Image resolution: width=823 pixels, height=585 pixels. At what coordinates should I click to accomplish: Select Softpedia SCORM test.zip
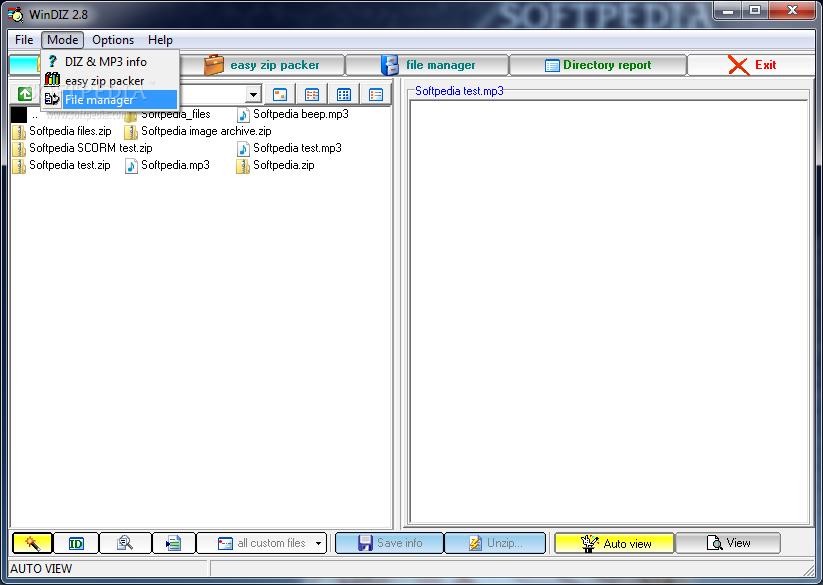(x=82, y=148)
